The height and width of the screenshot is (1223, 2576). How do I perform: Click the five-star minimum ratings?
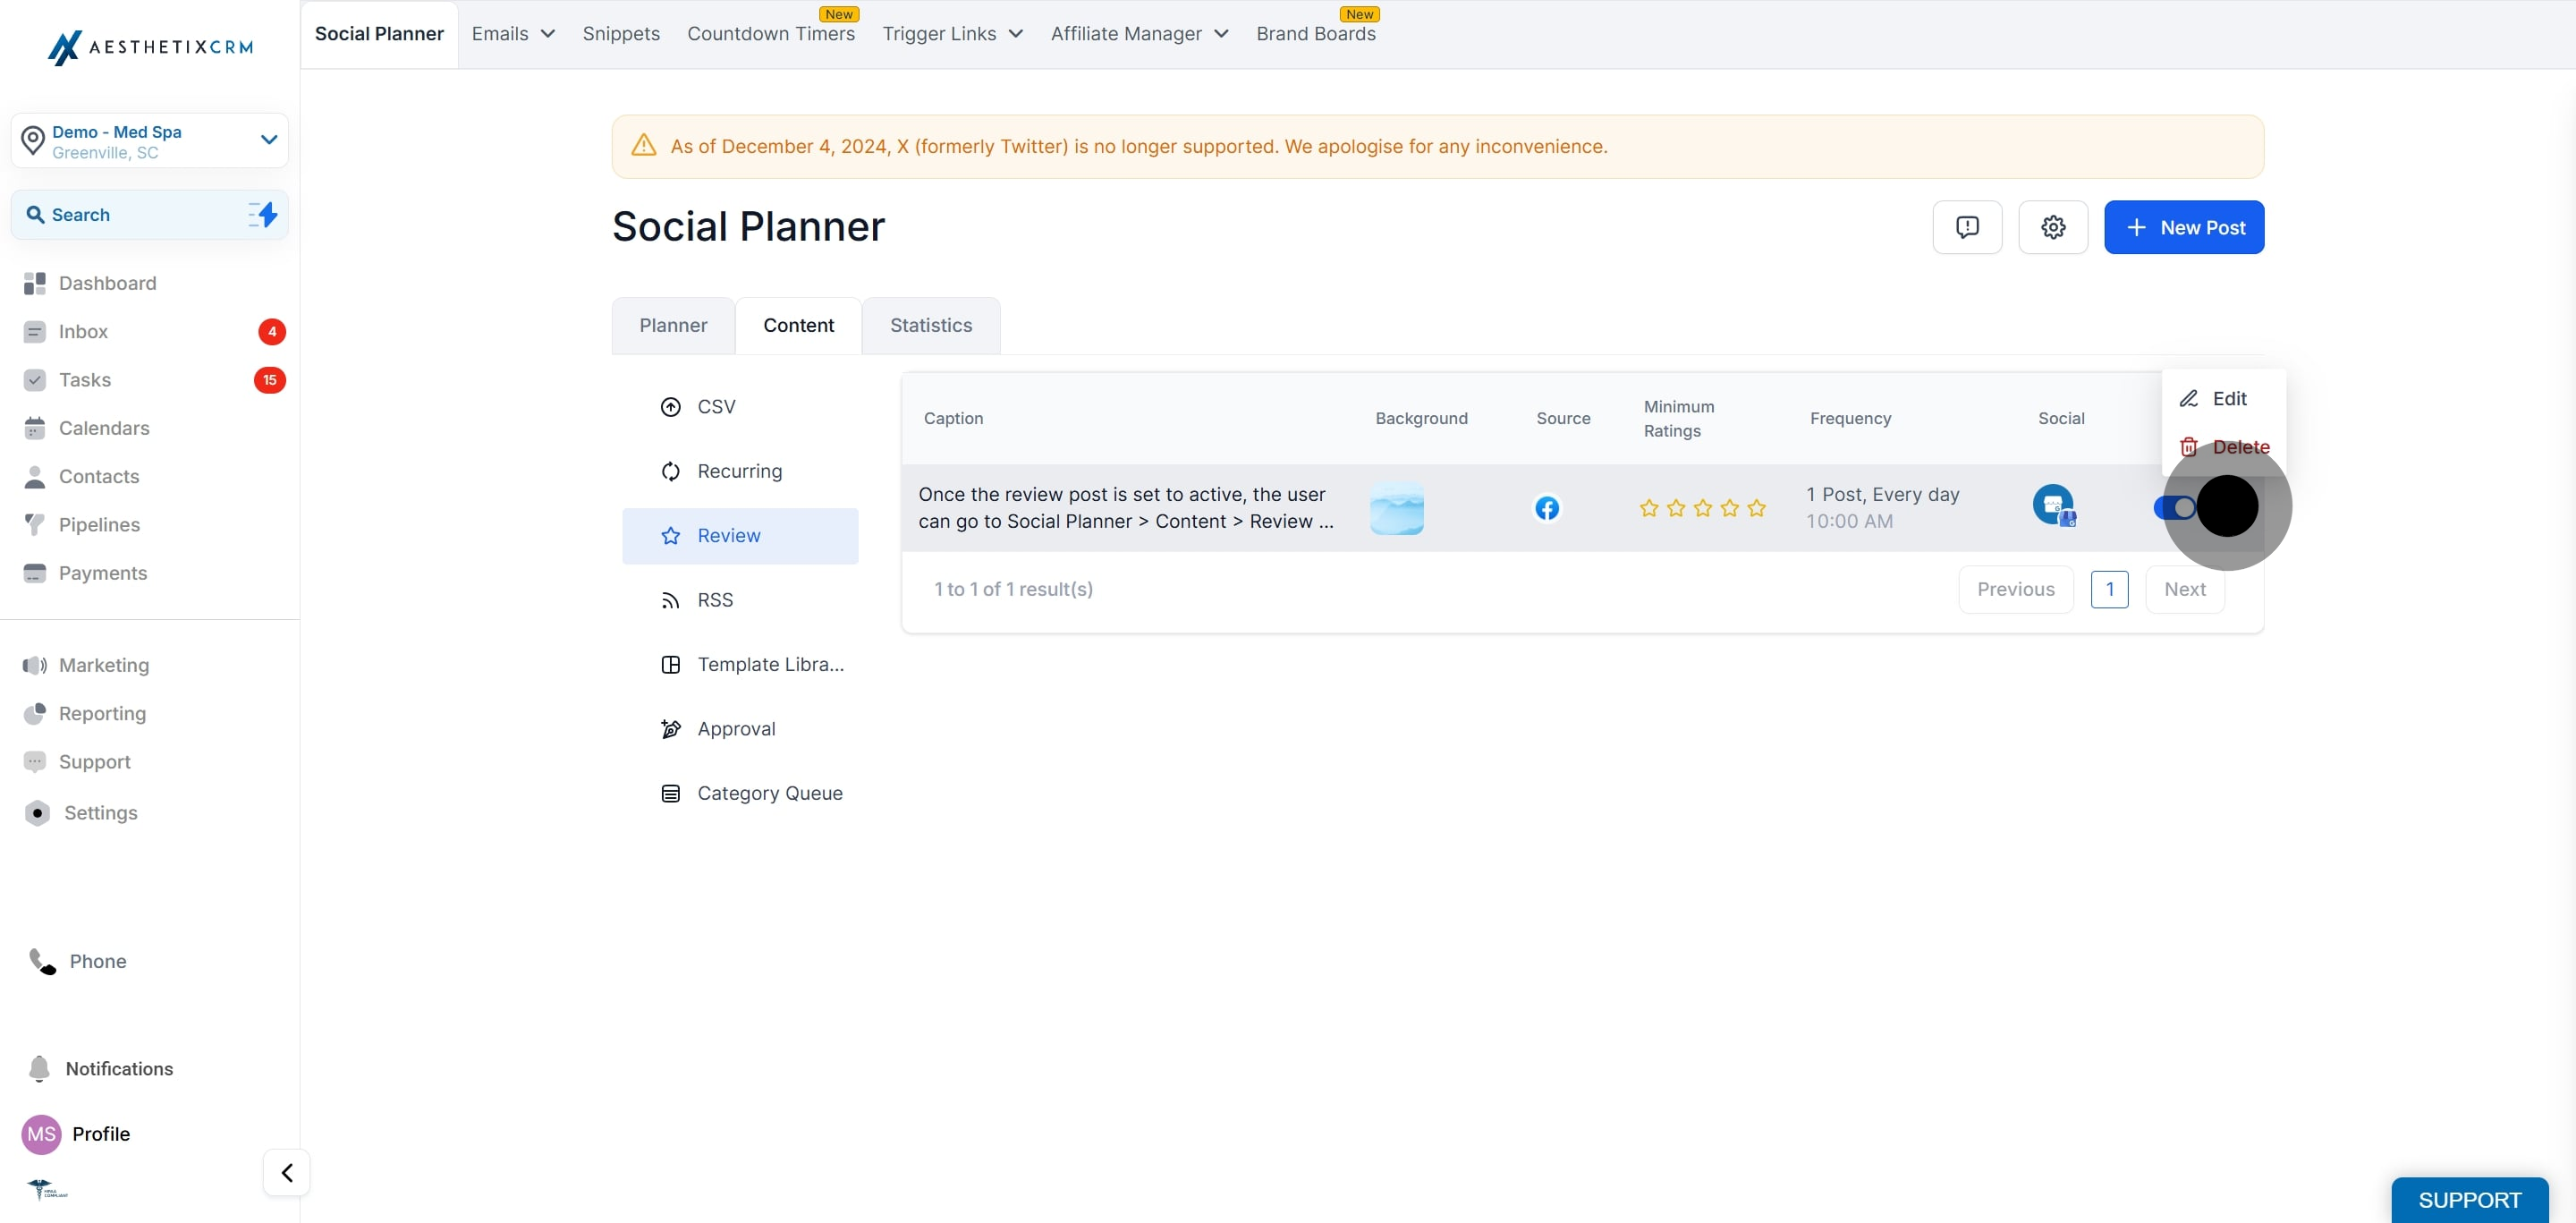pos(1702,508)
